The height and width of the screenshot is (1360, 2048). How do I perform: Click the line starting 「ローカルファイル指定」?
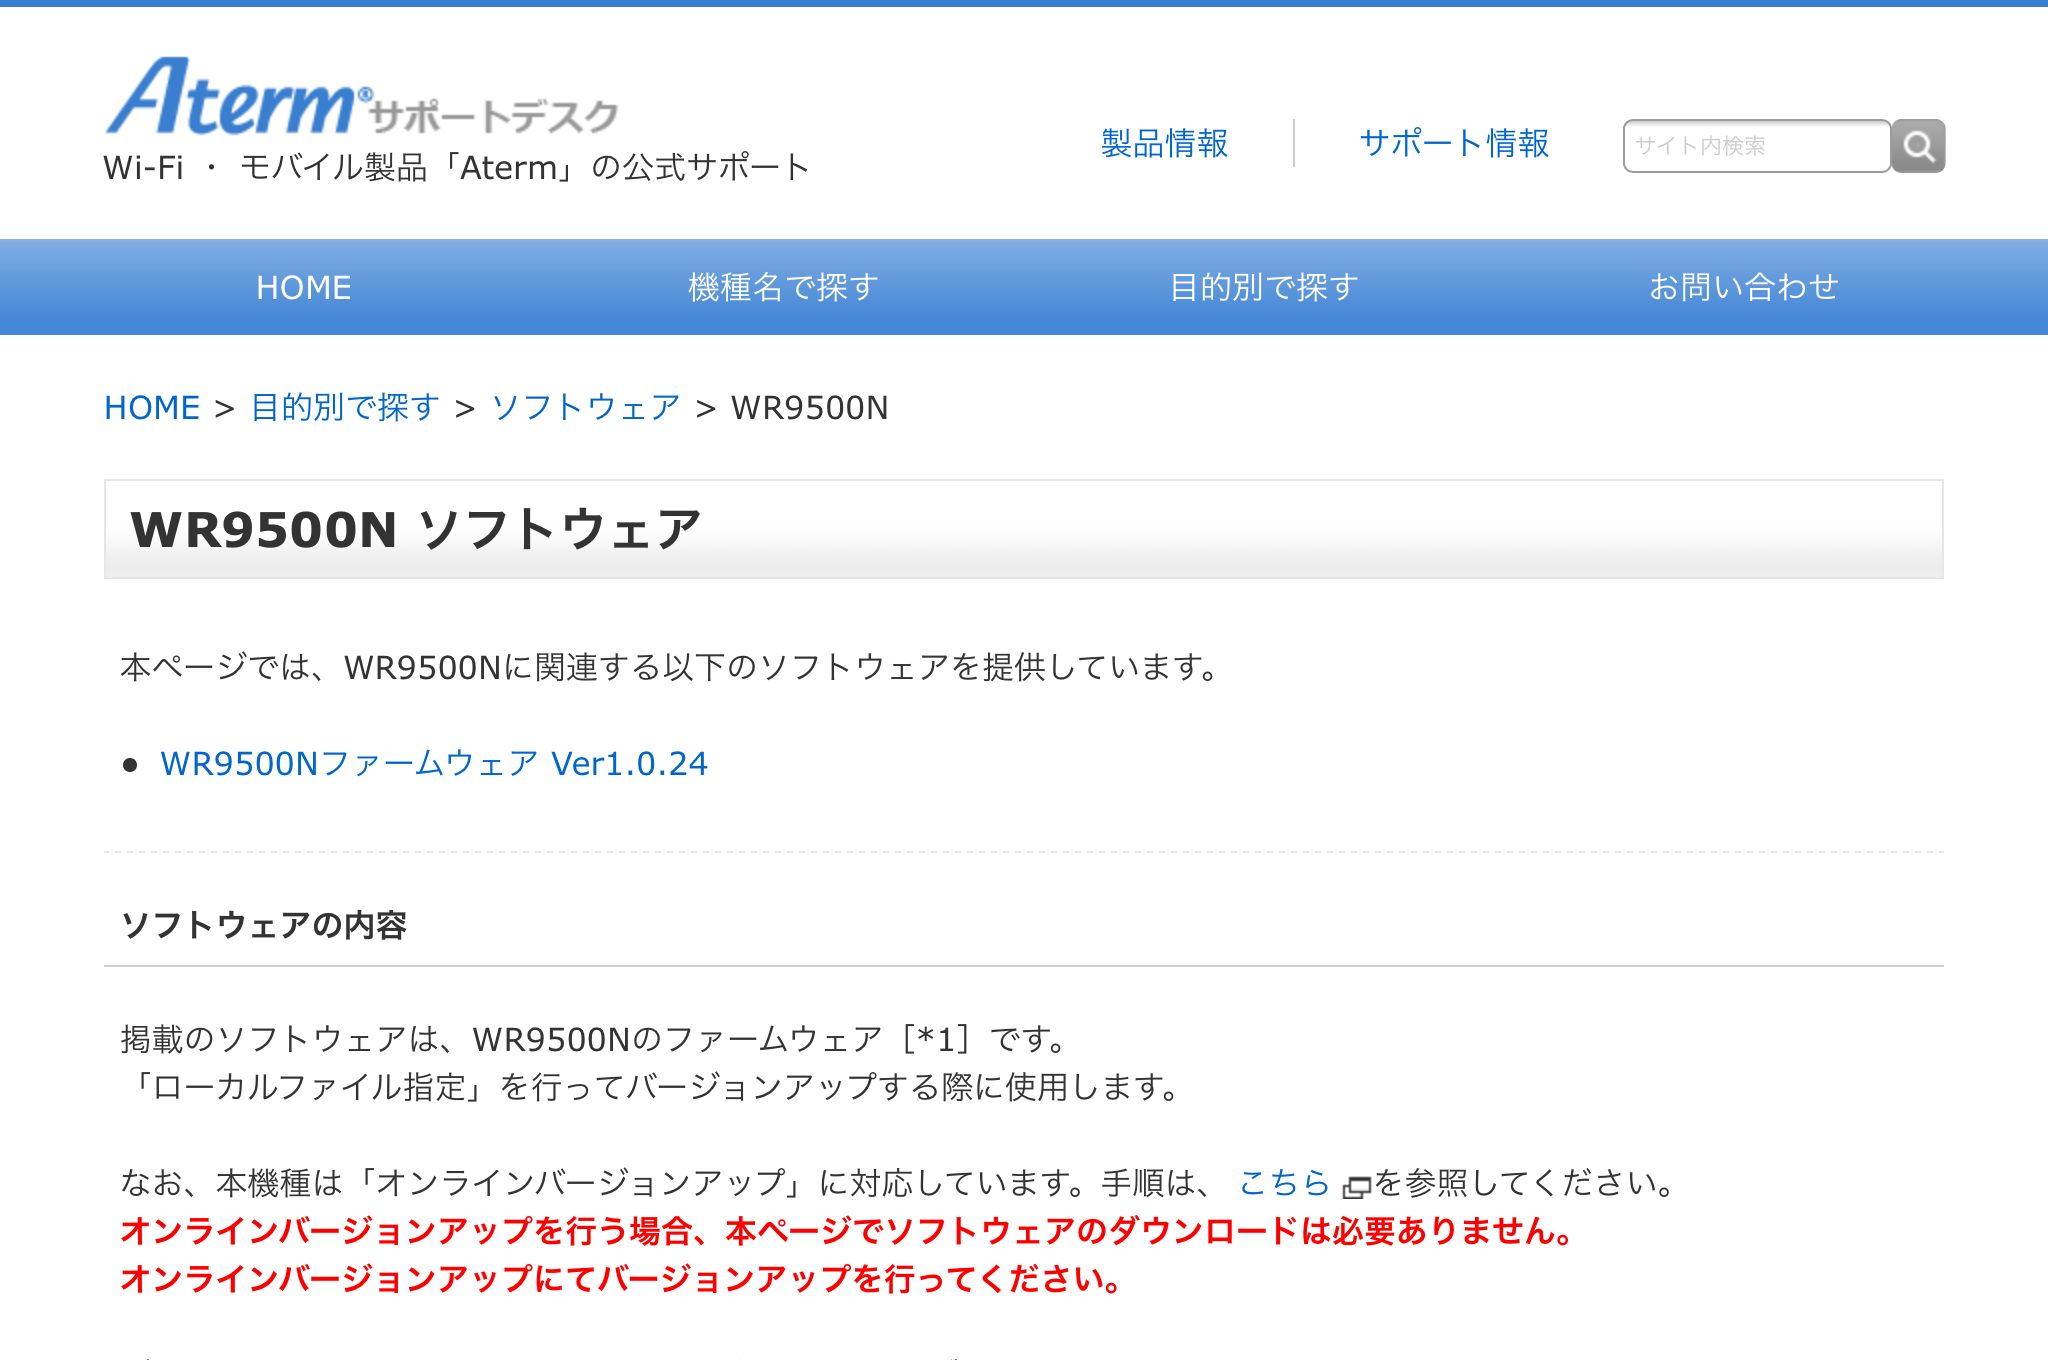(653, 1087)
